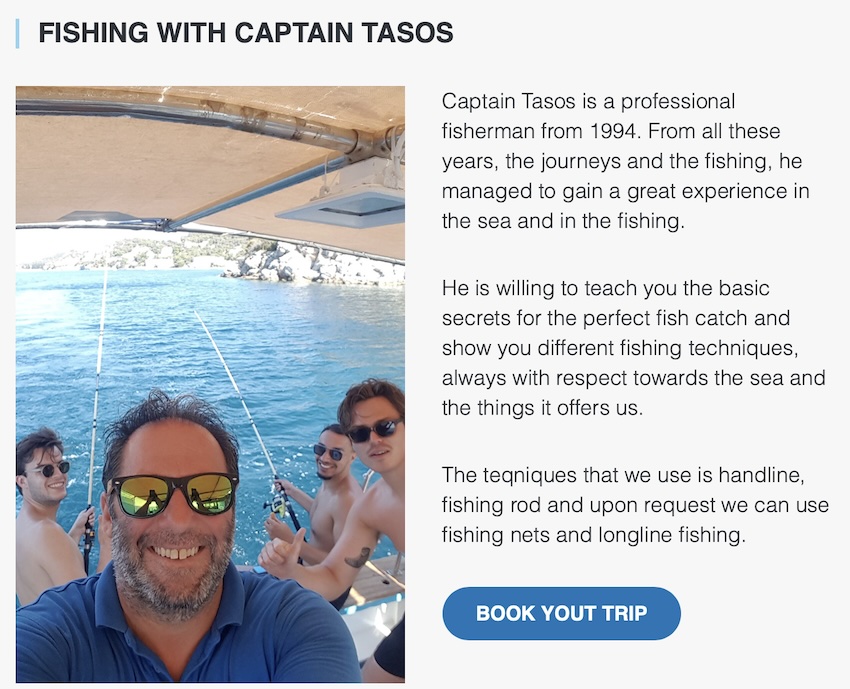850x689 pixels.
Task: Click the text 'longline fishing'
Action: pos(672,536)
